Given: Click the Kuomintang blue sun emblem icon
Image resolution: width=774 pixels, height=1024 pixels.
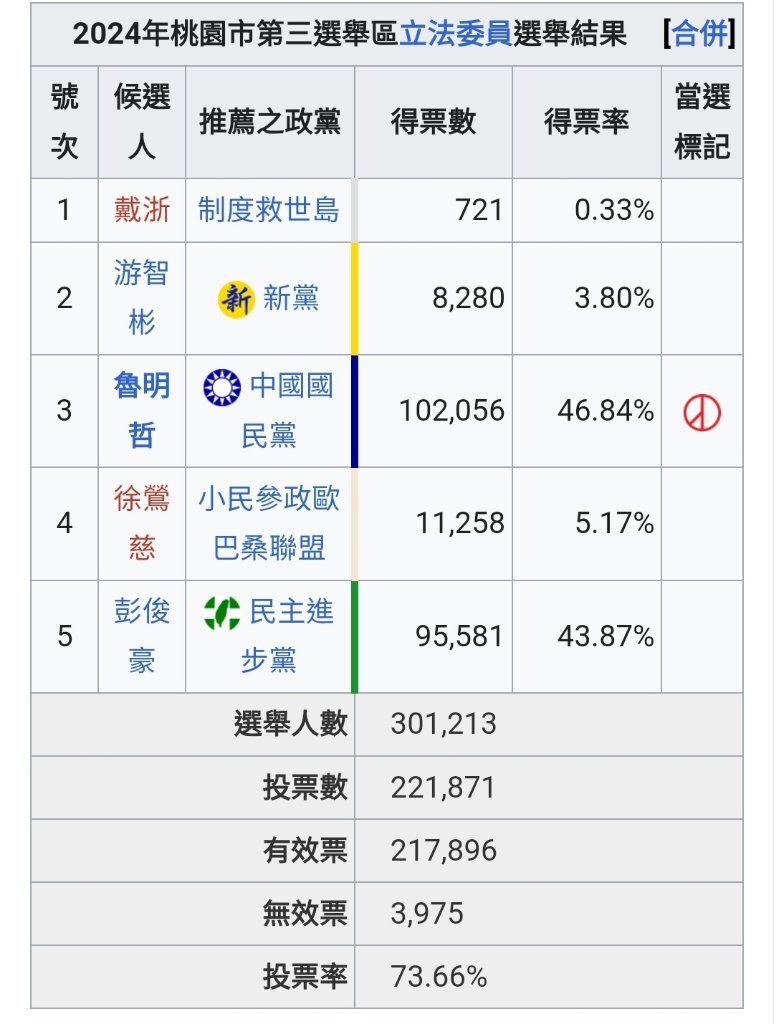Looking at the screenshot, I should click(x=222, y=387).
